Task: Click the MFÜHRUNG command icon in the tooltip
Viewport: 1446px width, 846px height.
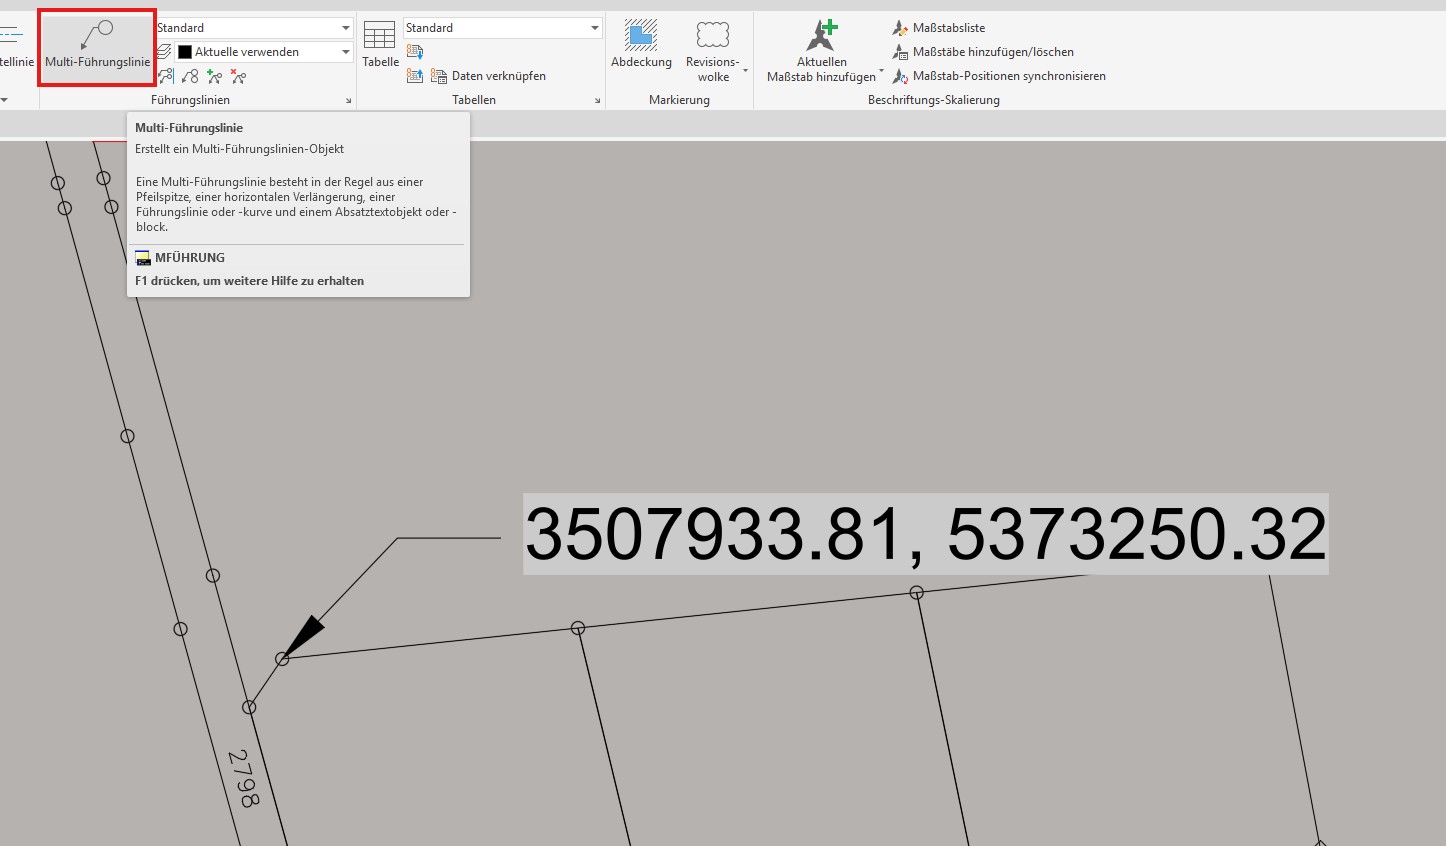Action: [x=143, y=258]
